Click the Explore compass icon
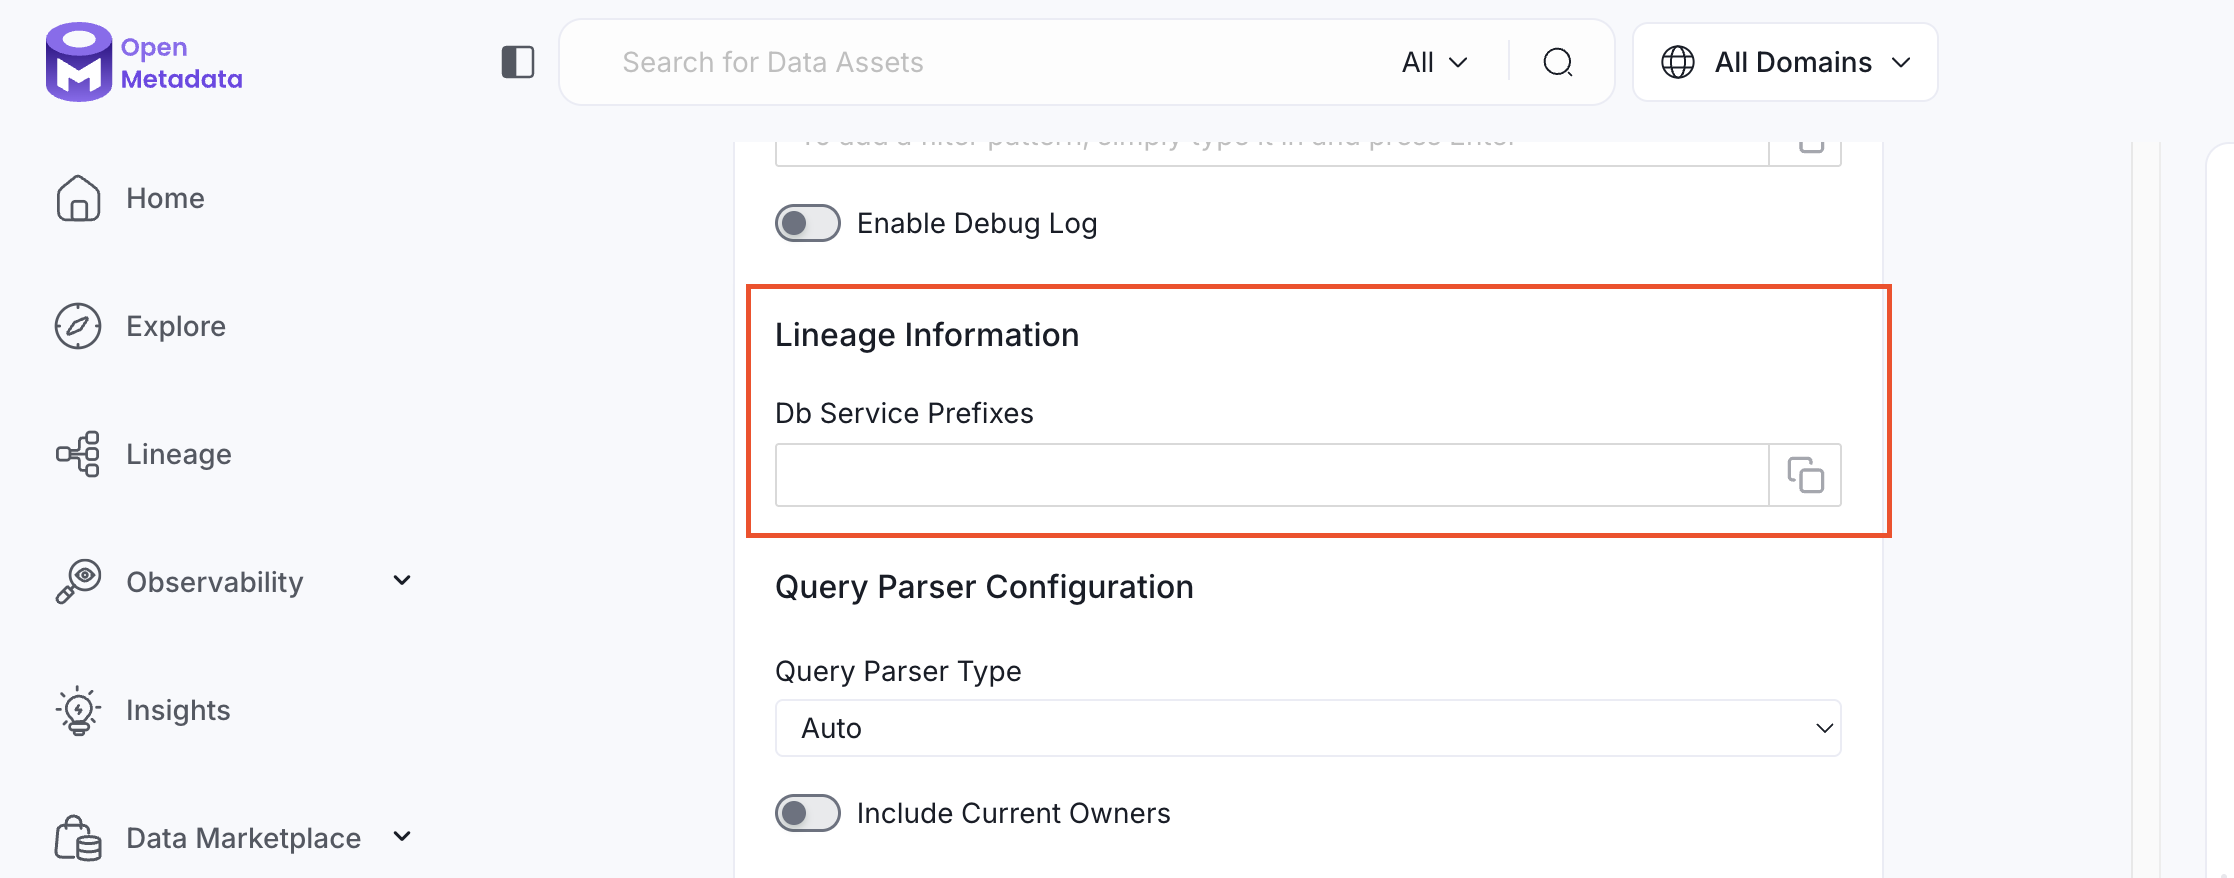2234x878 pixels. pos(78,326)
